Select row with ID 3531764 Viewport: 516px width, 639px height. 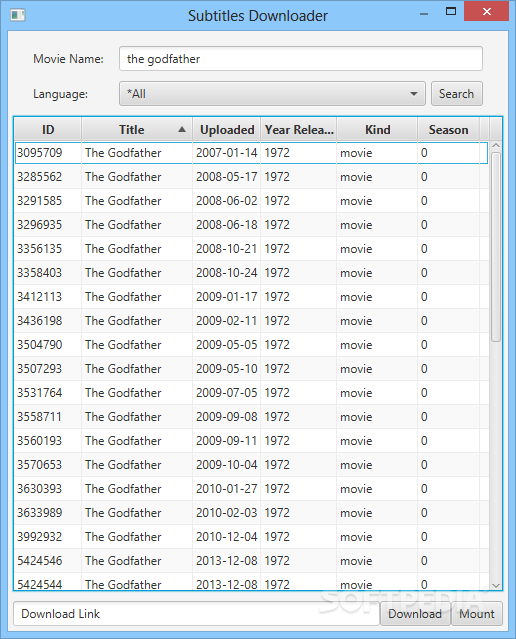[251, 393]
